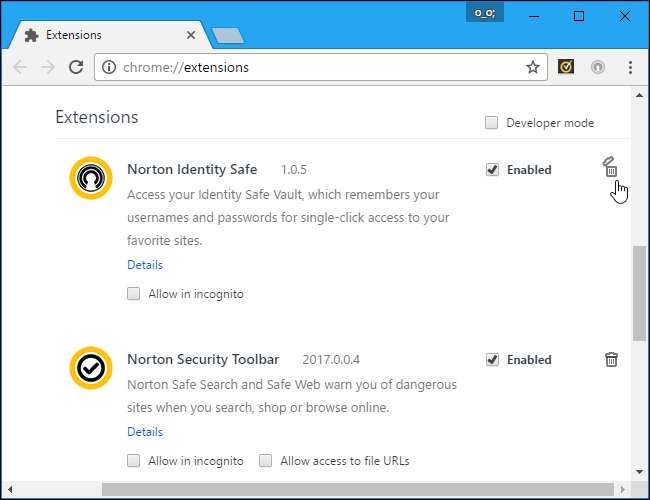Open Details link for Norton Security Toolbar
Screen dimensions: 650x500
[x=145, y=432]
